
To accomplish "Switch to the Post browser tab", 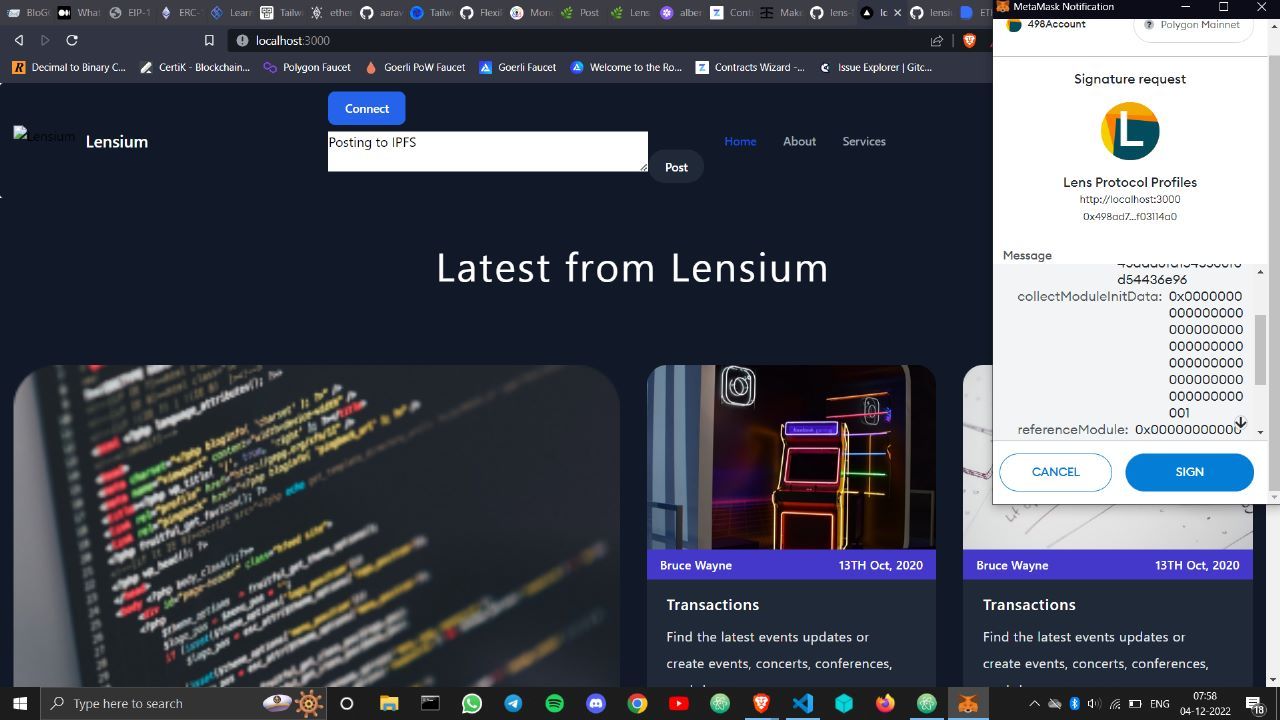I will pos(580,13).
